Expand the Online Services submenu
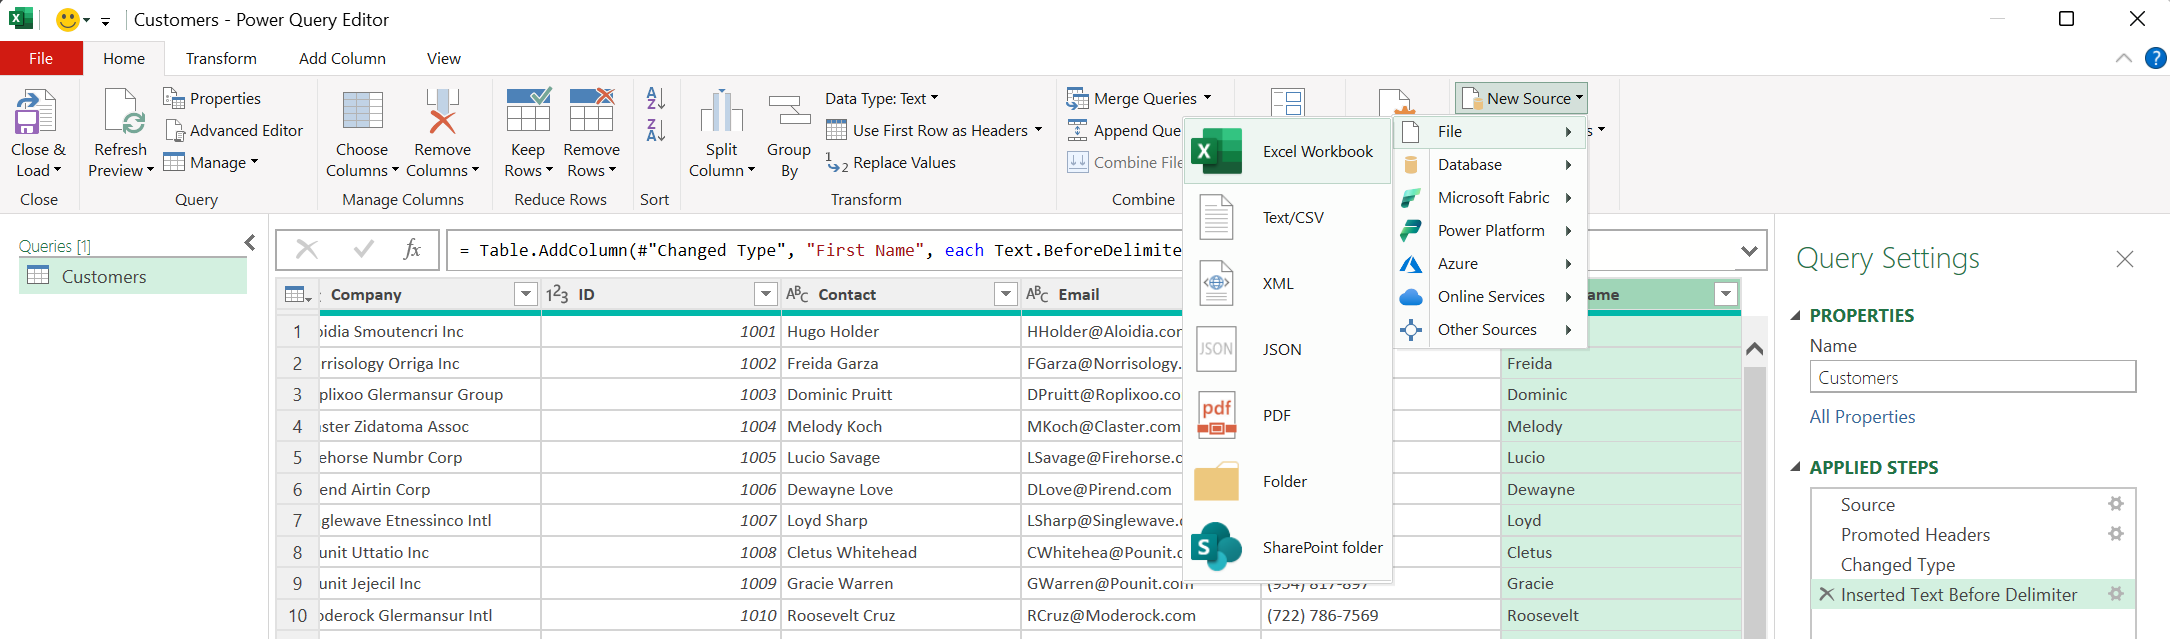This screenshot has height=639, width=2170. [x=1490, y=296]
